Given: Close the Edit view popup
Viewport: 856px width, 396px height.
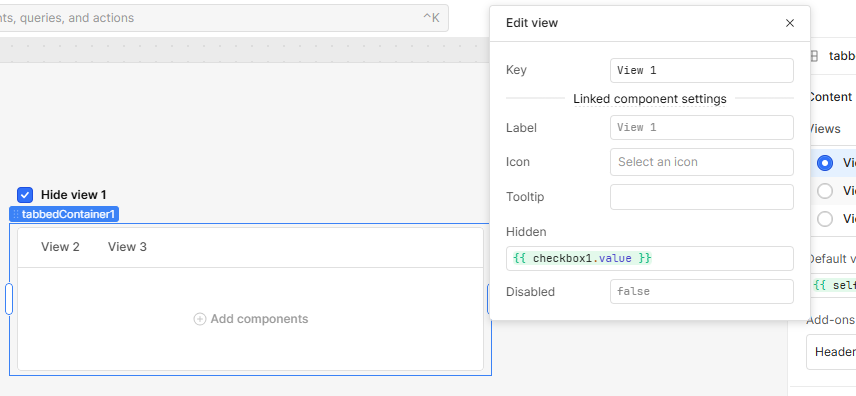Looking at the screenshot, I should pyautogui.click(x=789, y=23).
